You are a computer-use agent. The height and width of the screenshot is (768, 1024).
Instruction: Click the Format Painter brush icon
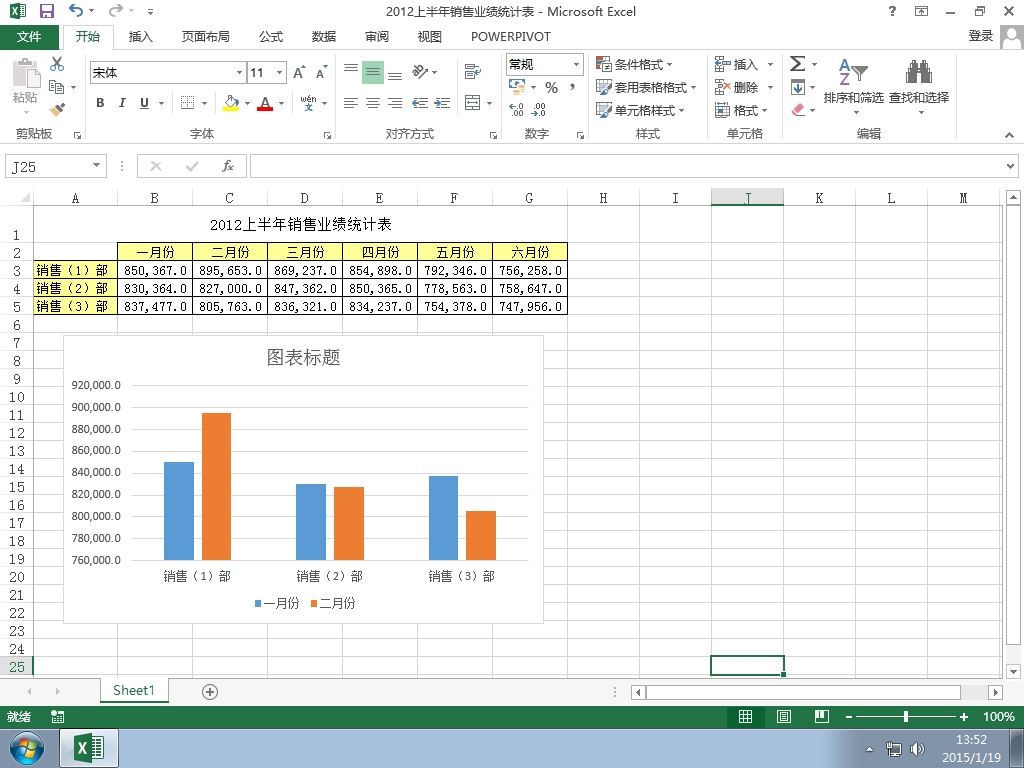[x=57, y=109]
